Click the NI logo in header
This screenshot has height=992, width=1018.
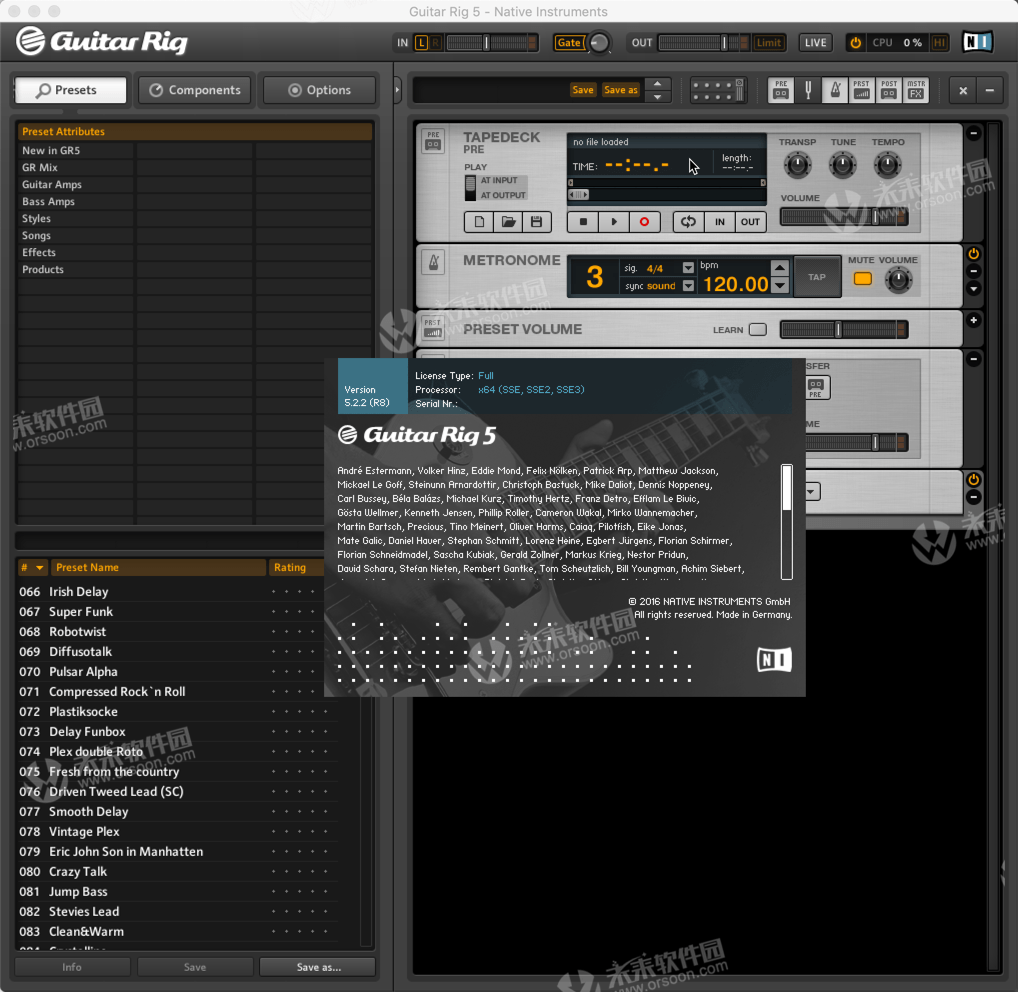[977, 42]
